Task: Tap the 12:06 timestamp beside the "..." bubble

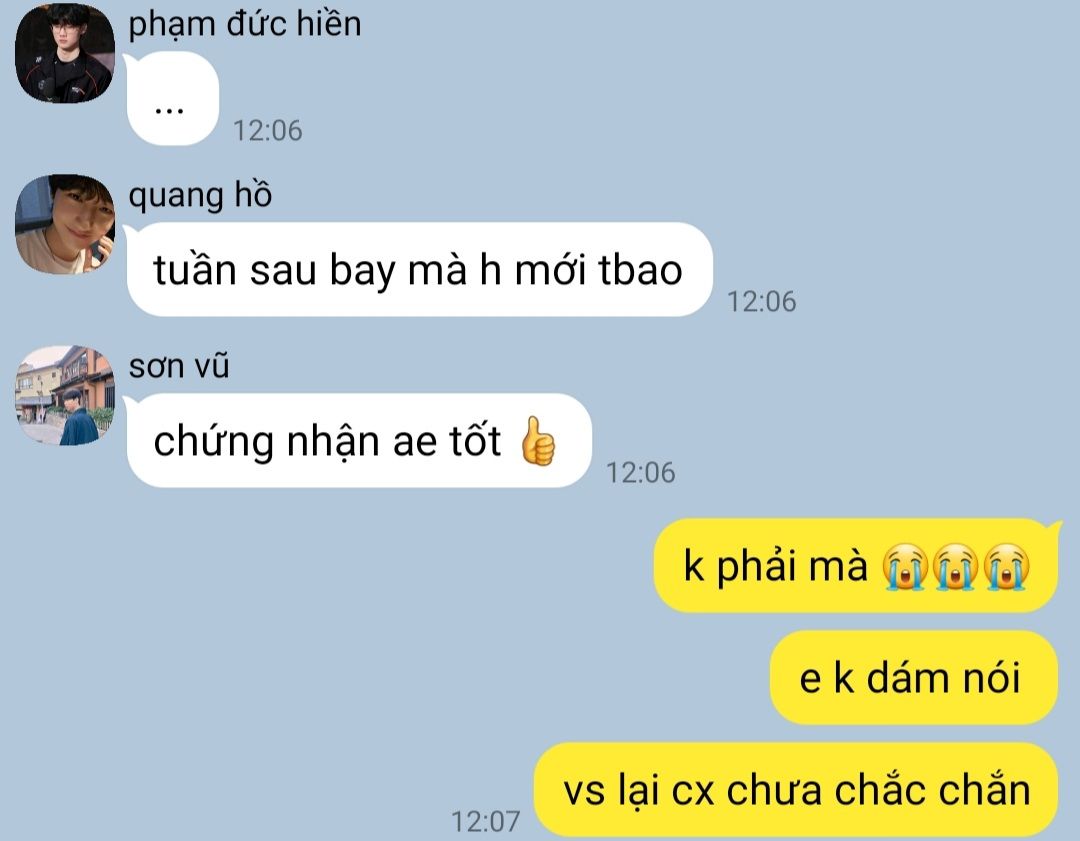Action: (x=268, y=130)
